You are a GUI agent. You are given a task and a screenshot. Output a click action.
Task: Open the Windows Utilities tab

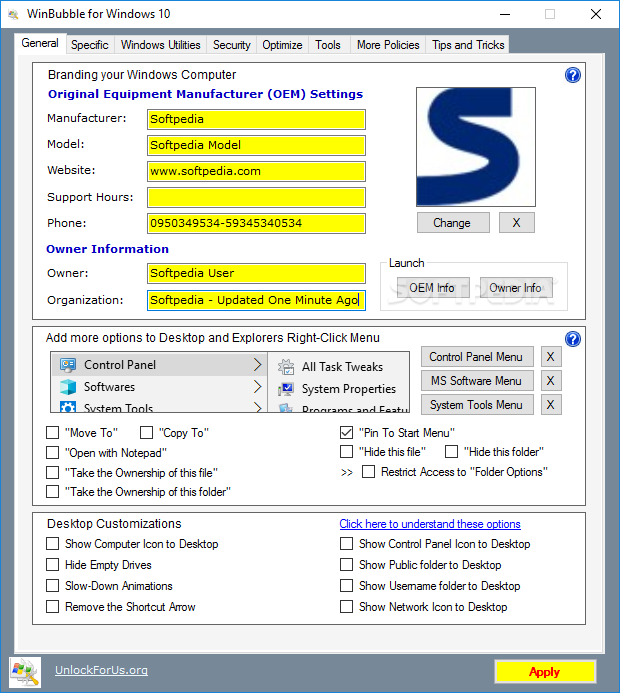click(160, 45)
